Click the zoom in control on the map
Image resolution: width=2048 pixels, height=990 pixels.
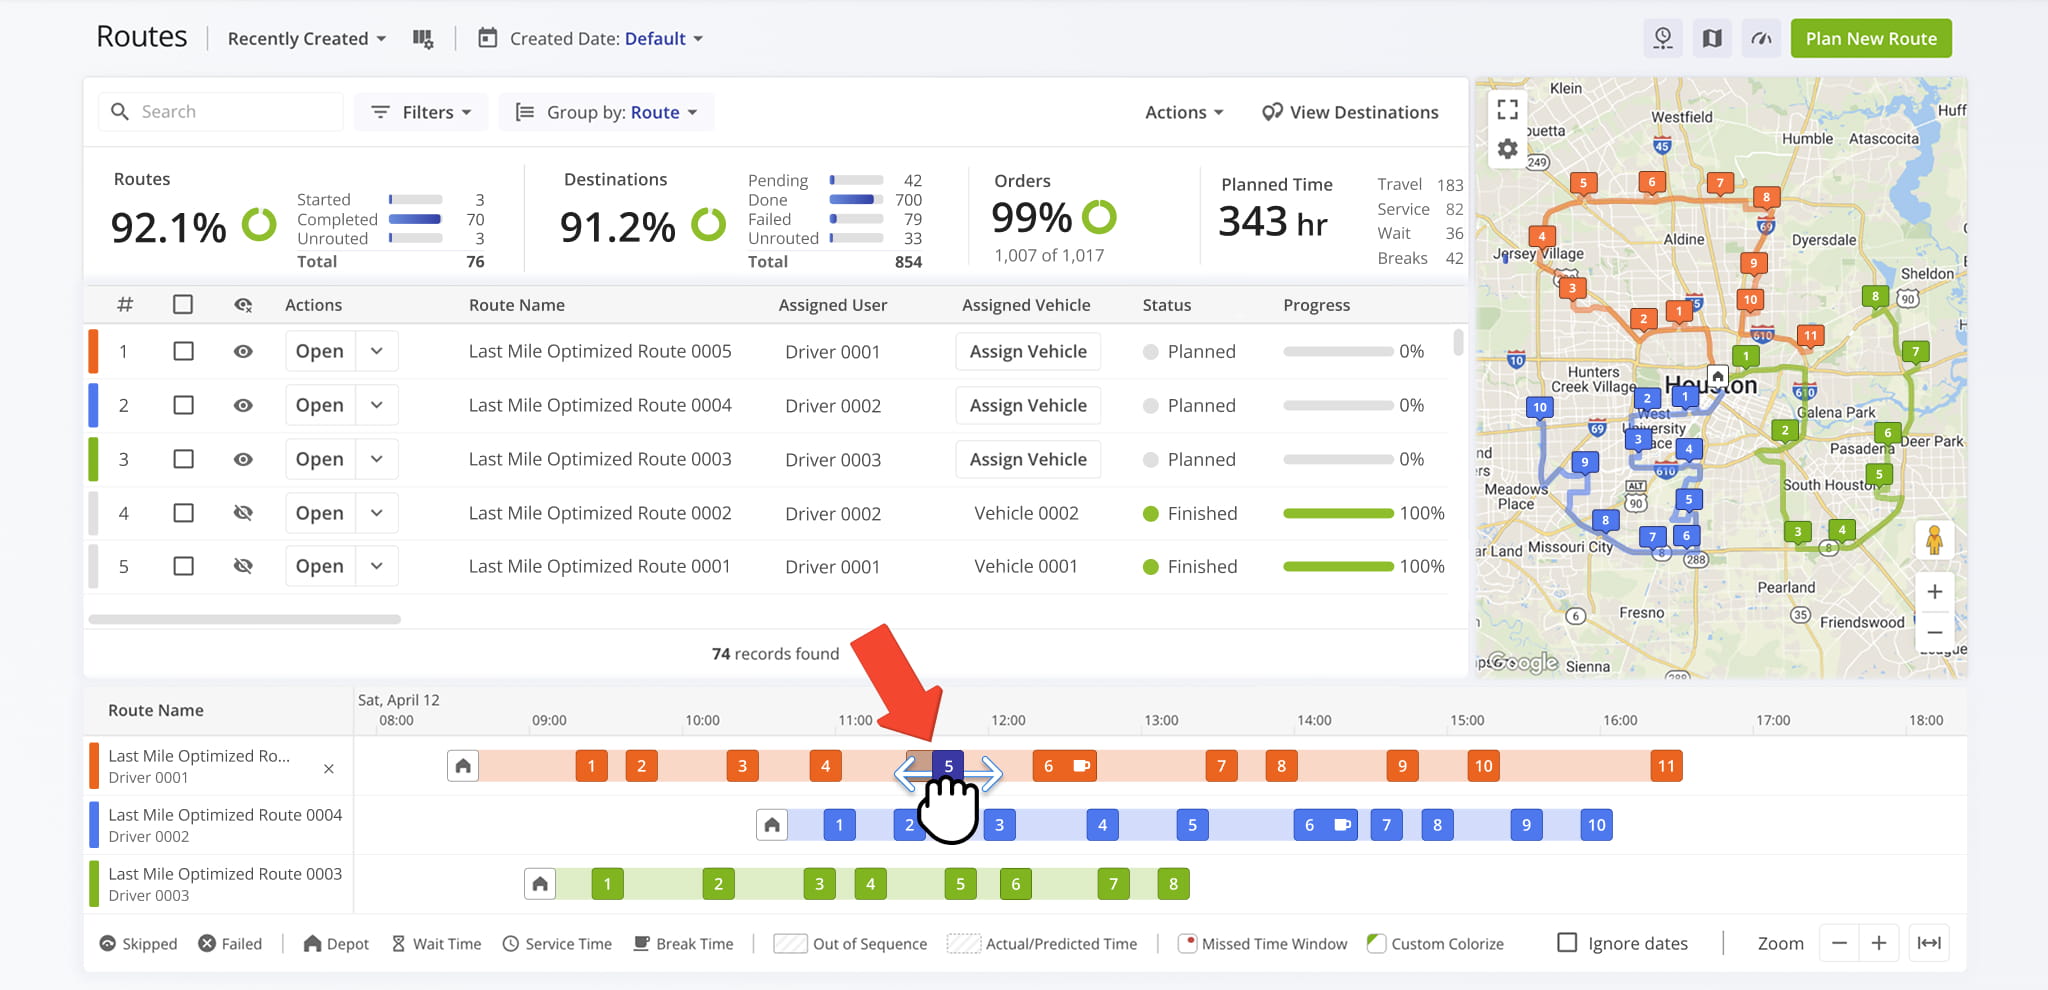click(x=1935, y=591)
